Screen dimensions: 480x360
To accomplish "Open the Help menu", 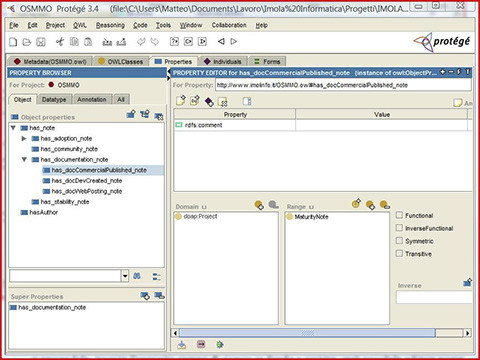I will [262, 25].
